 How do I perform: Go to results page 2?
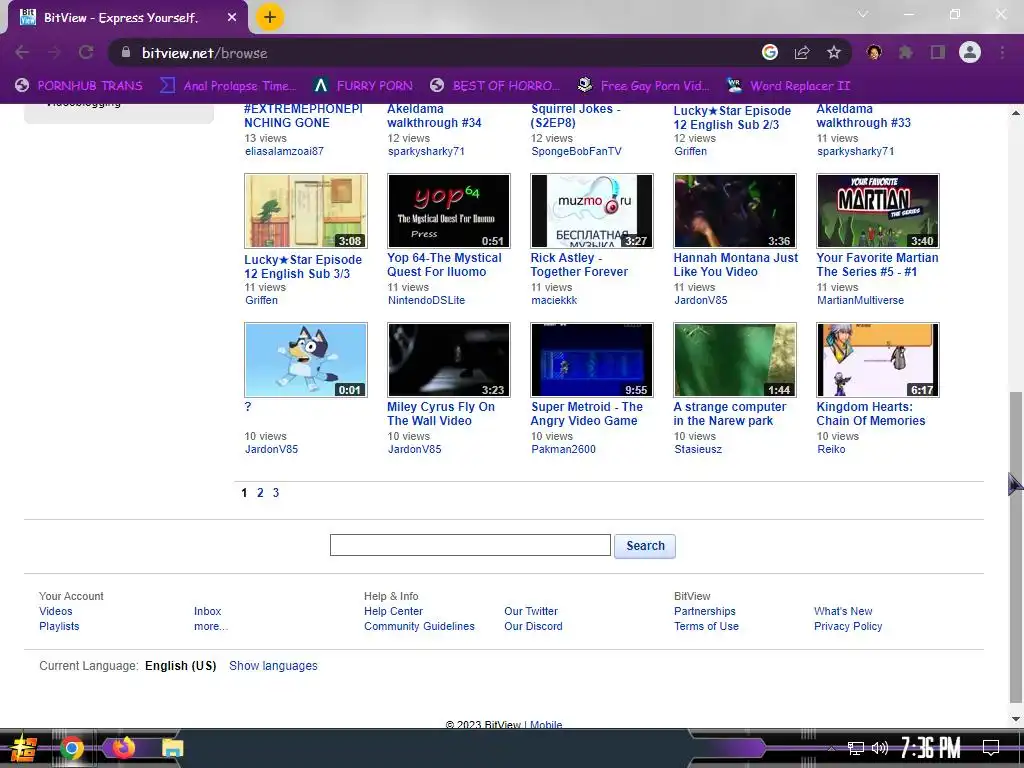[260, 493]
